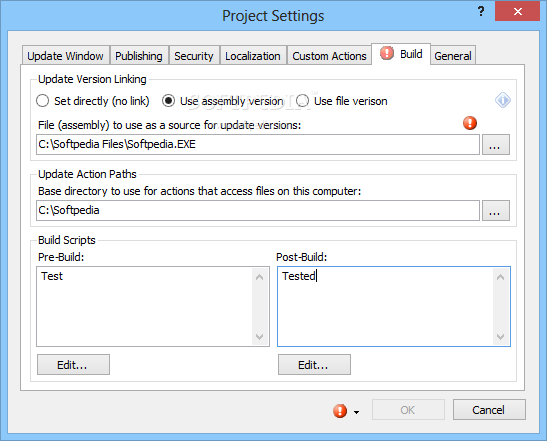Select 'Use assembly version' radio button
Viewport: 547px width, 441px height.
point(168,101)
